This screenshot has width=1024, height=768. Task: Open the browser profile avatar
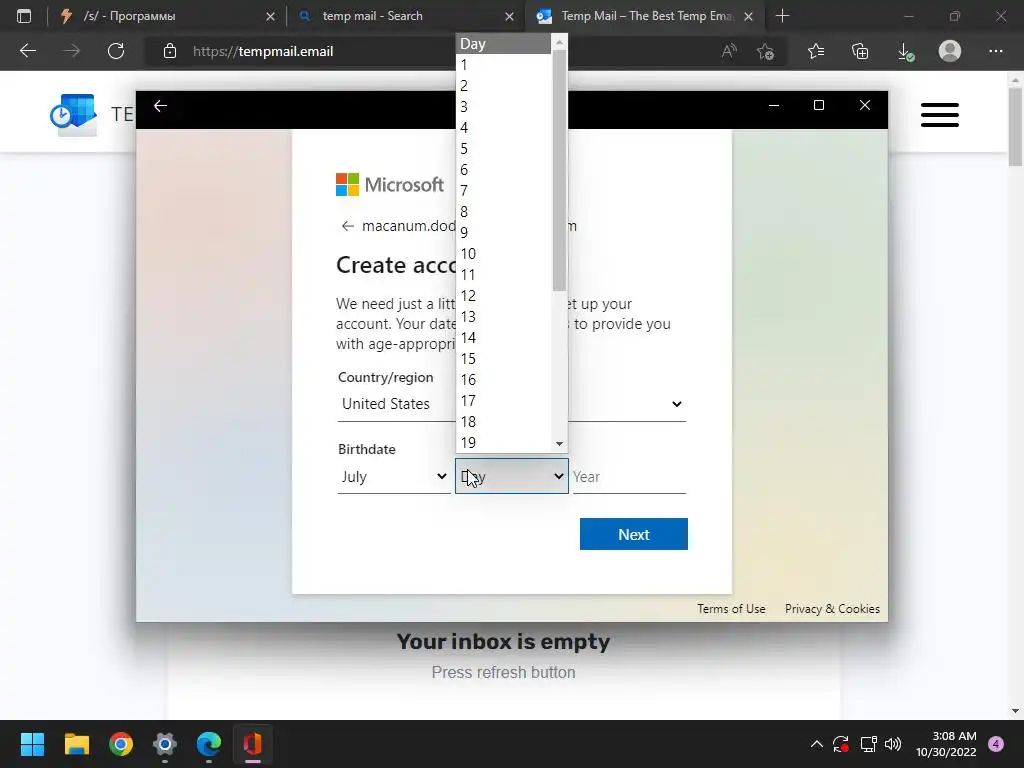(950, 51)
